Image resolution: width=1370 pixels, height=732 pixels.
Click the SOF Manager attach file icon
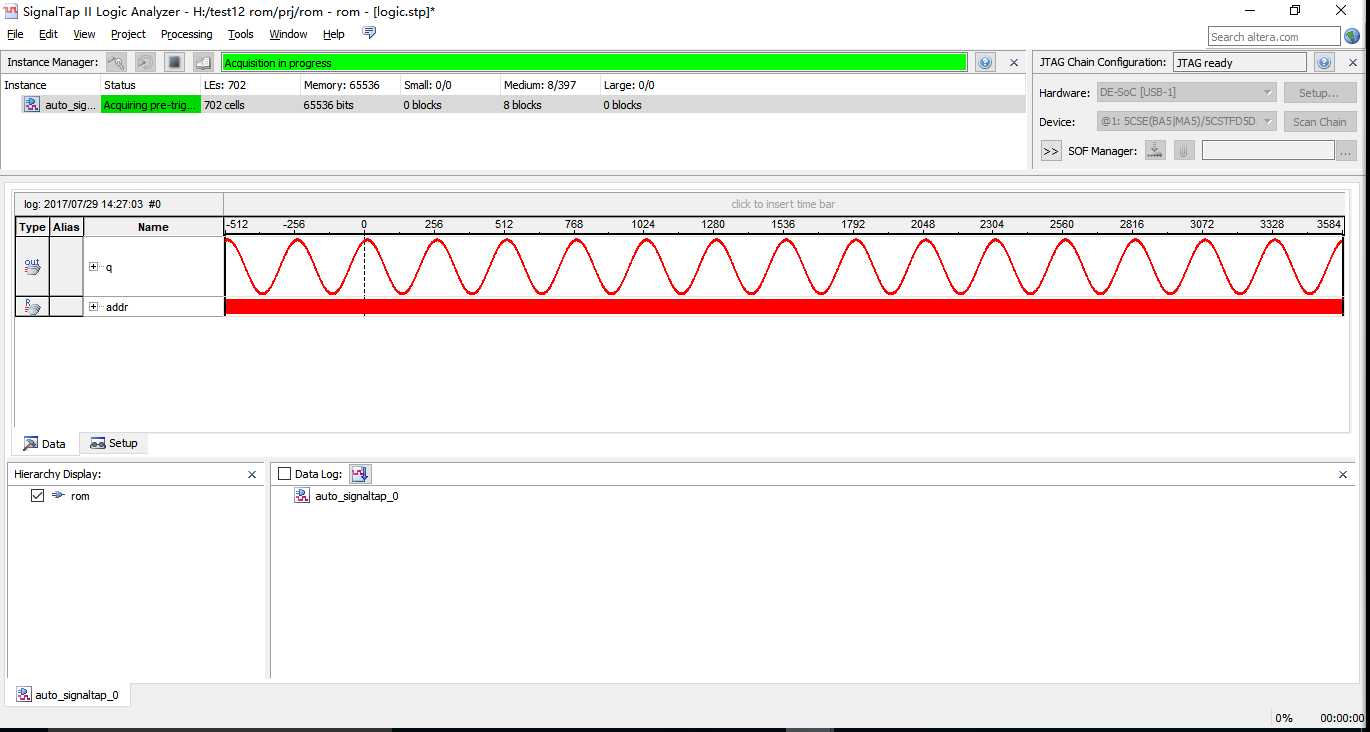click(1184, 150)
